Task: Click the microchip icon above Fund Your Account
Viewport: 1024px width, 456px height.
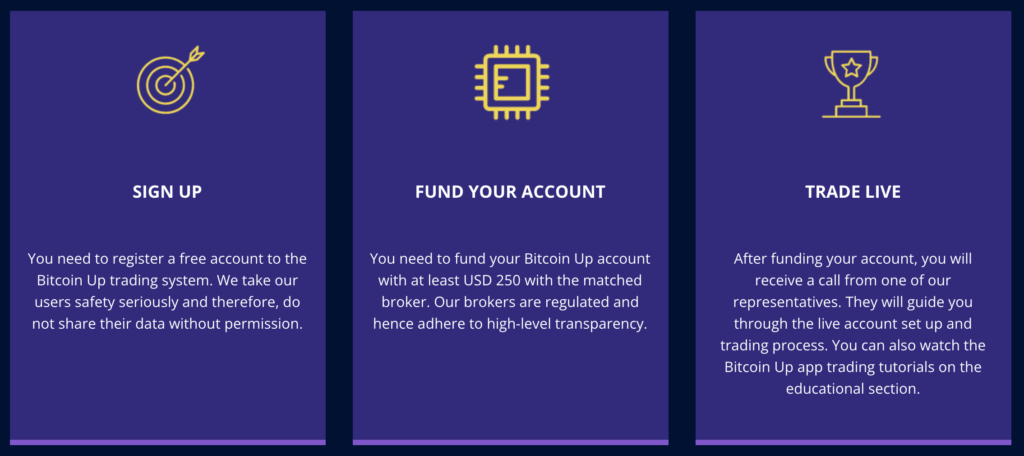Action: 511,82
